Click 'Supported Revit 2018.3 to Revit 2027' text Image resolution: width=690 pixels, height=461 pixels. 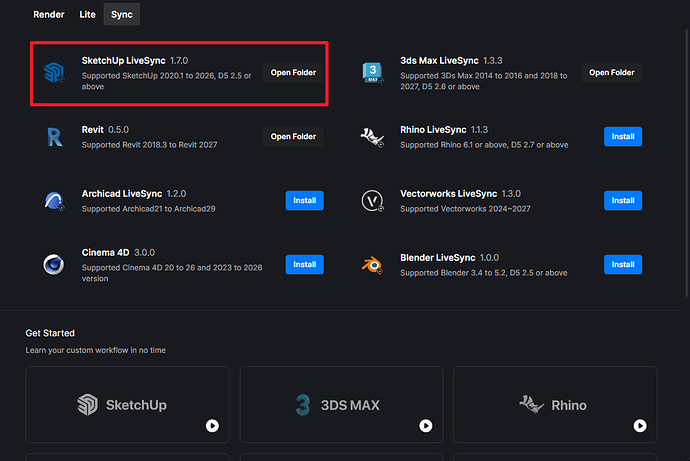point(149,145)
